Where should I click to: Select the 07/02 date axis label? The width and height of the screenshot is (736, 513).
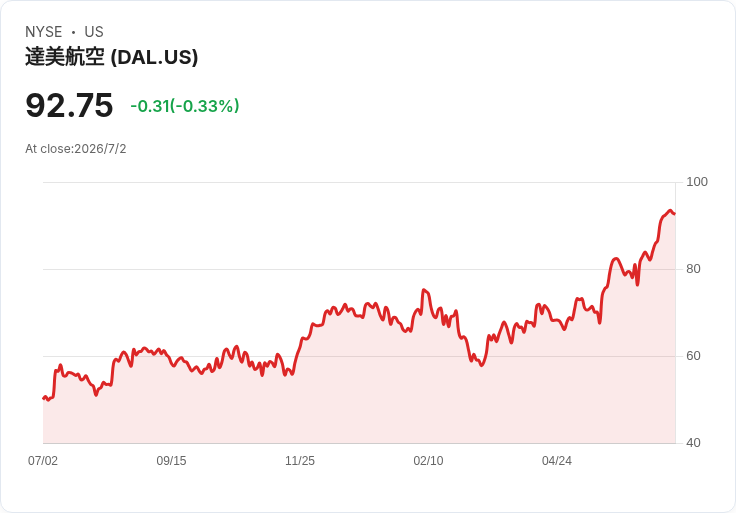(43, 461)
